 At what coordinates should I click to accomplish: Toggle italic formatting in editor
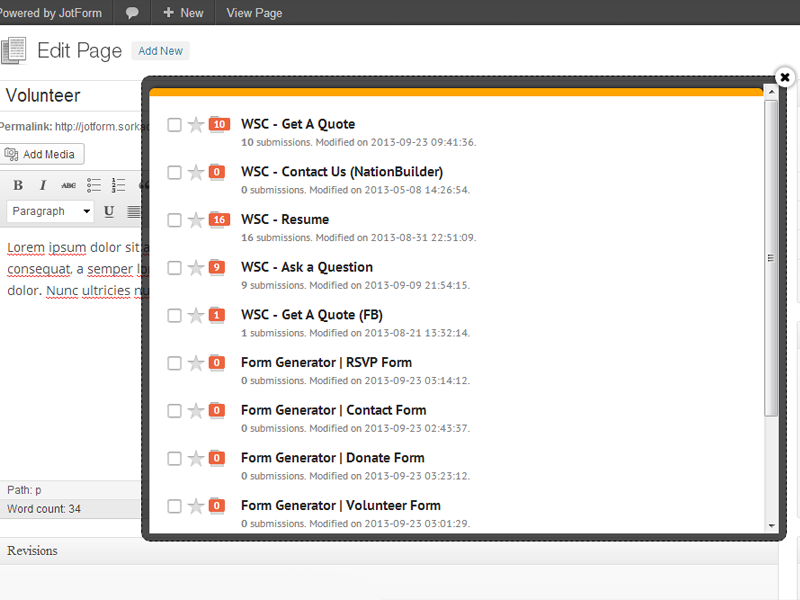tap(43, 185)
